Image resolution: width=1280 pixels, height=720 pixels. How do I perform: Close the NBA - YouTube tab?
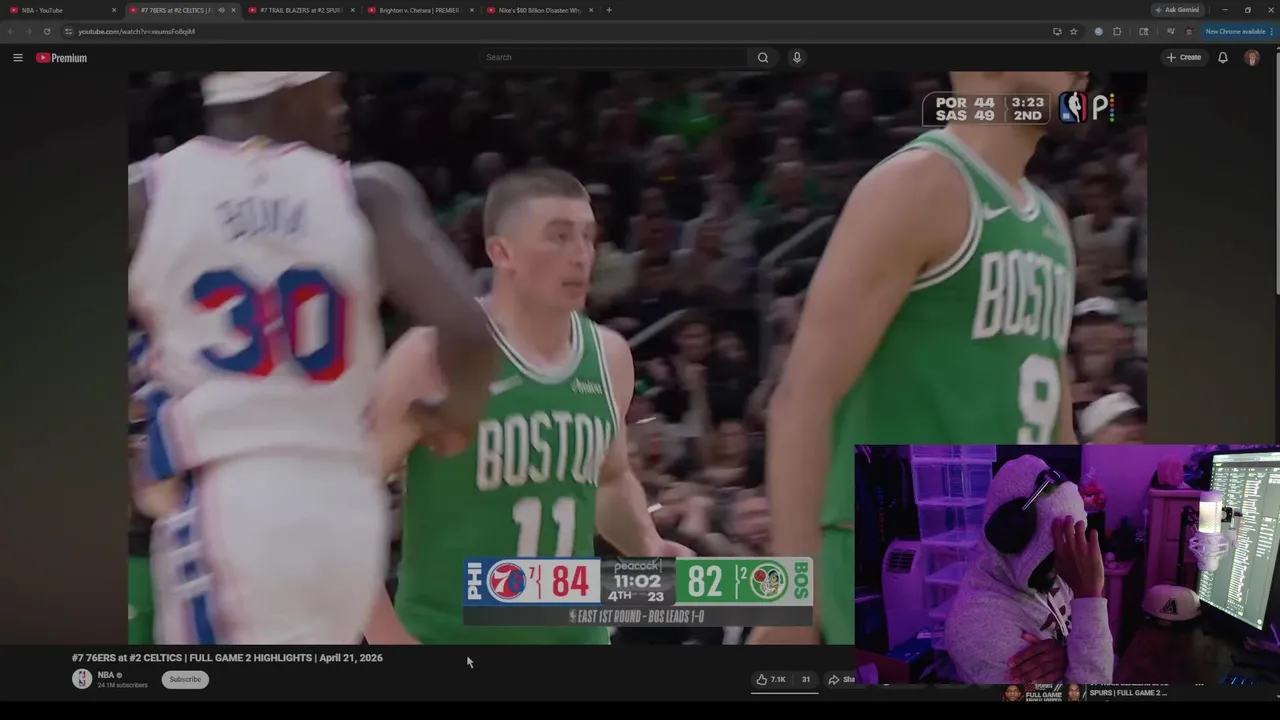(114, 10)
